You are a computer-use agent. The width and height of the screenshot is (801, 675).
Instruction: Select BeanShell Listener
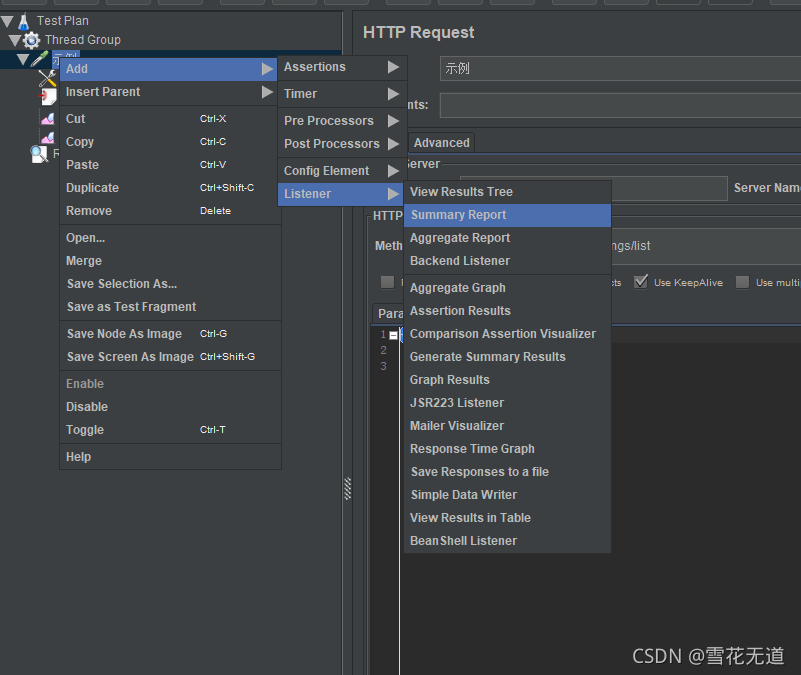[507, 541]
